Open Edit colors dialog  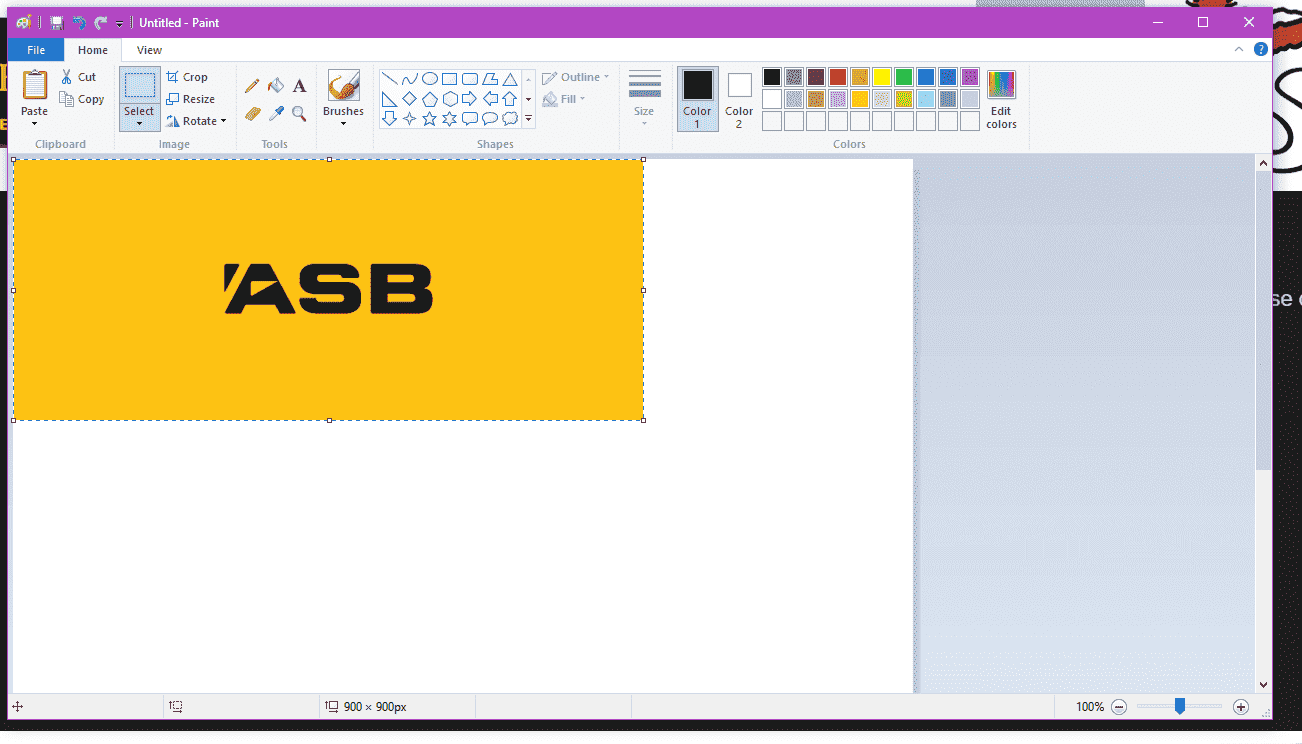coord(1001,99)
